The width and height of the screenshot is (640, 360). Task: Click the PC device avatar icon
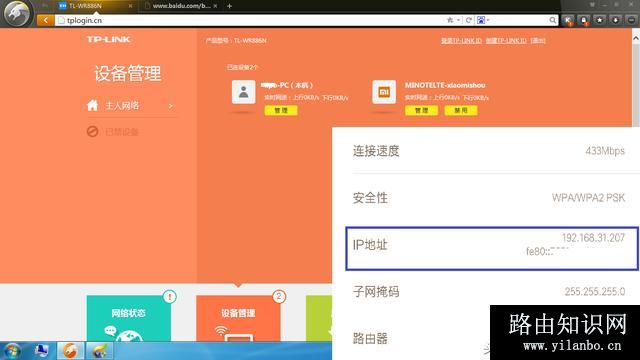click(x=244, y=92)
